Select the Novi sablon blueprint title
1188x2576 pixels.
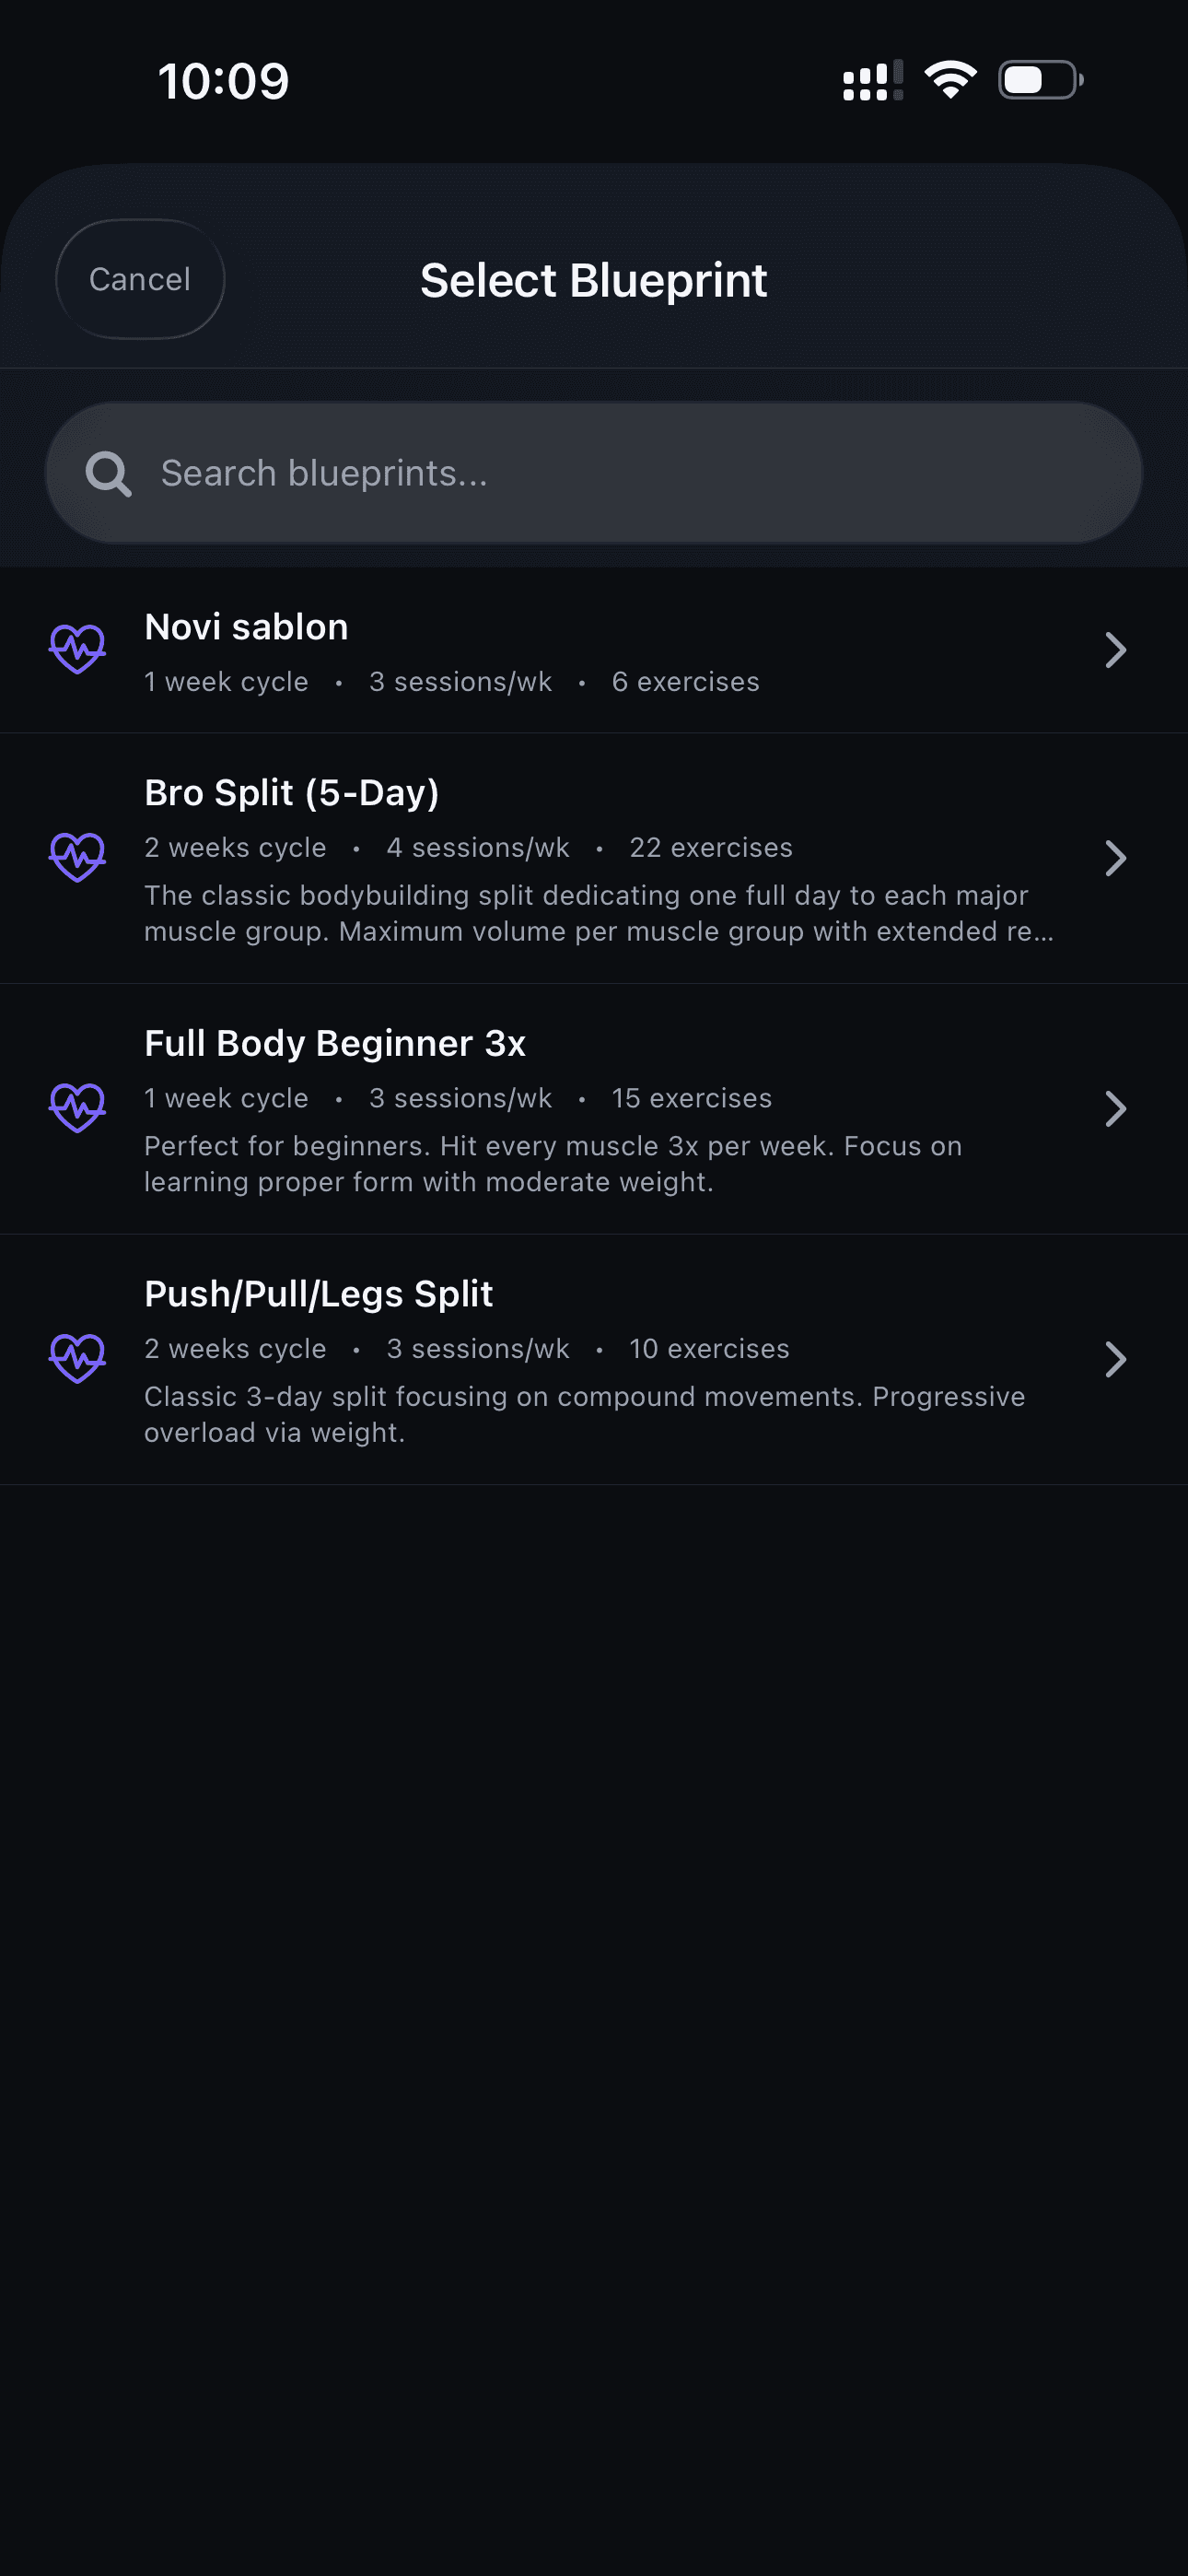[246, 627]
